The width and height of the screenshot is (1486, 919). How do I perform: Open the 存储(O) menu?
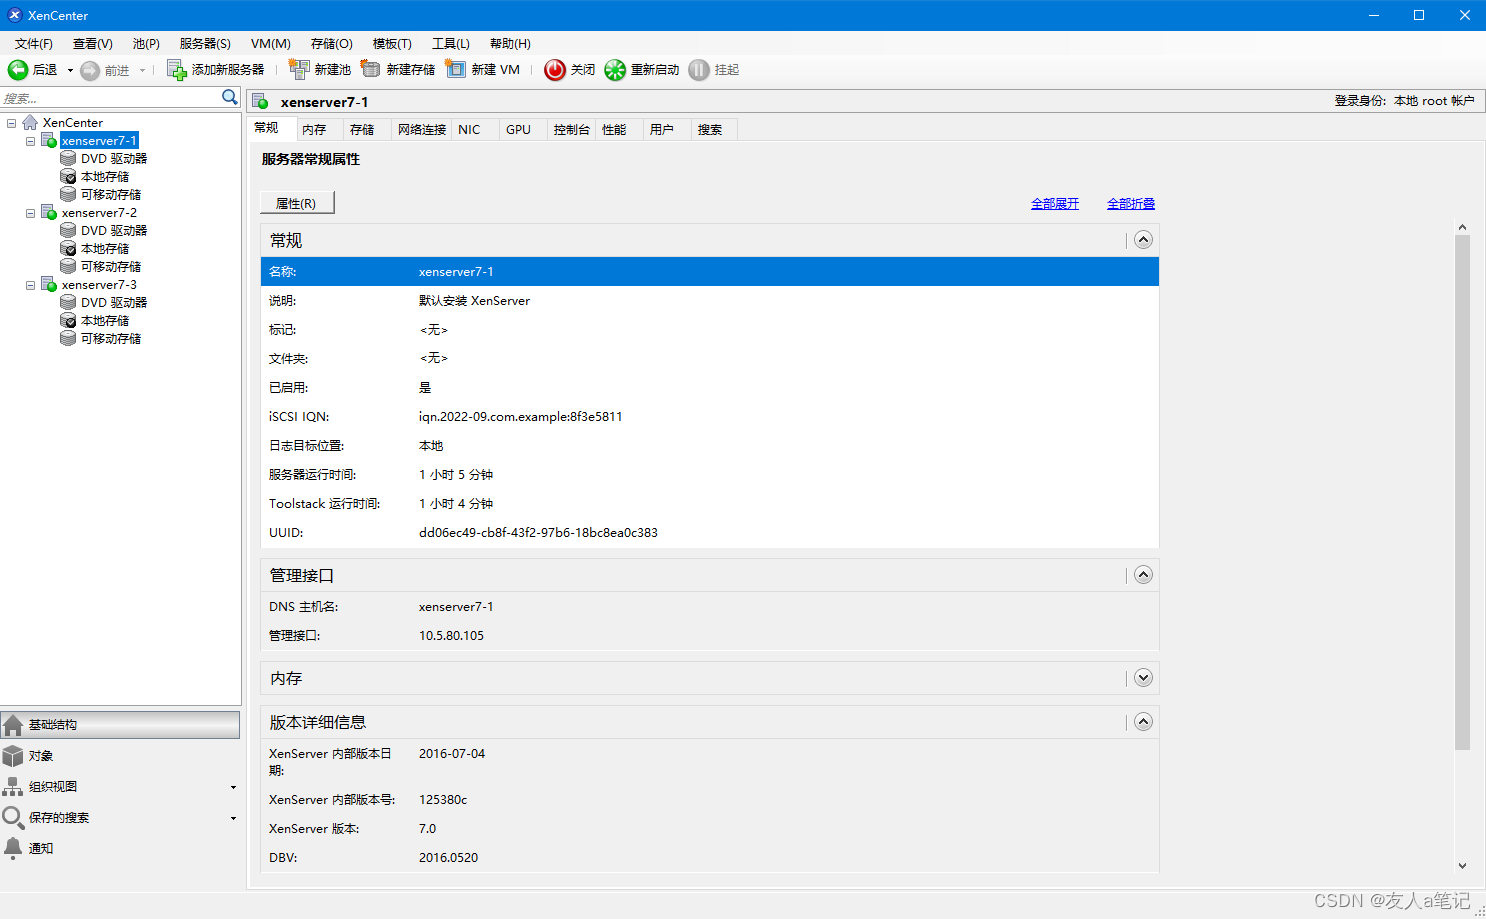332,43
